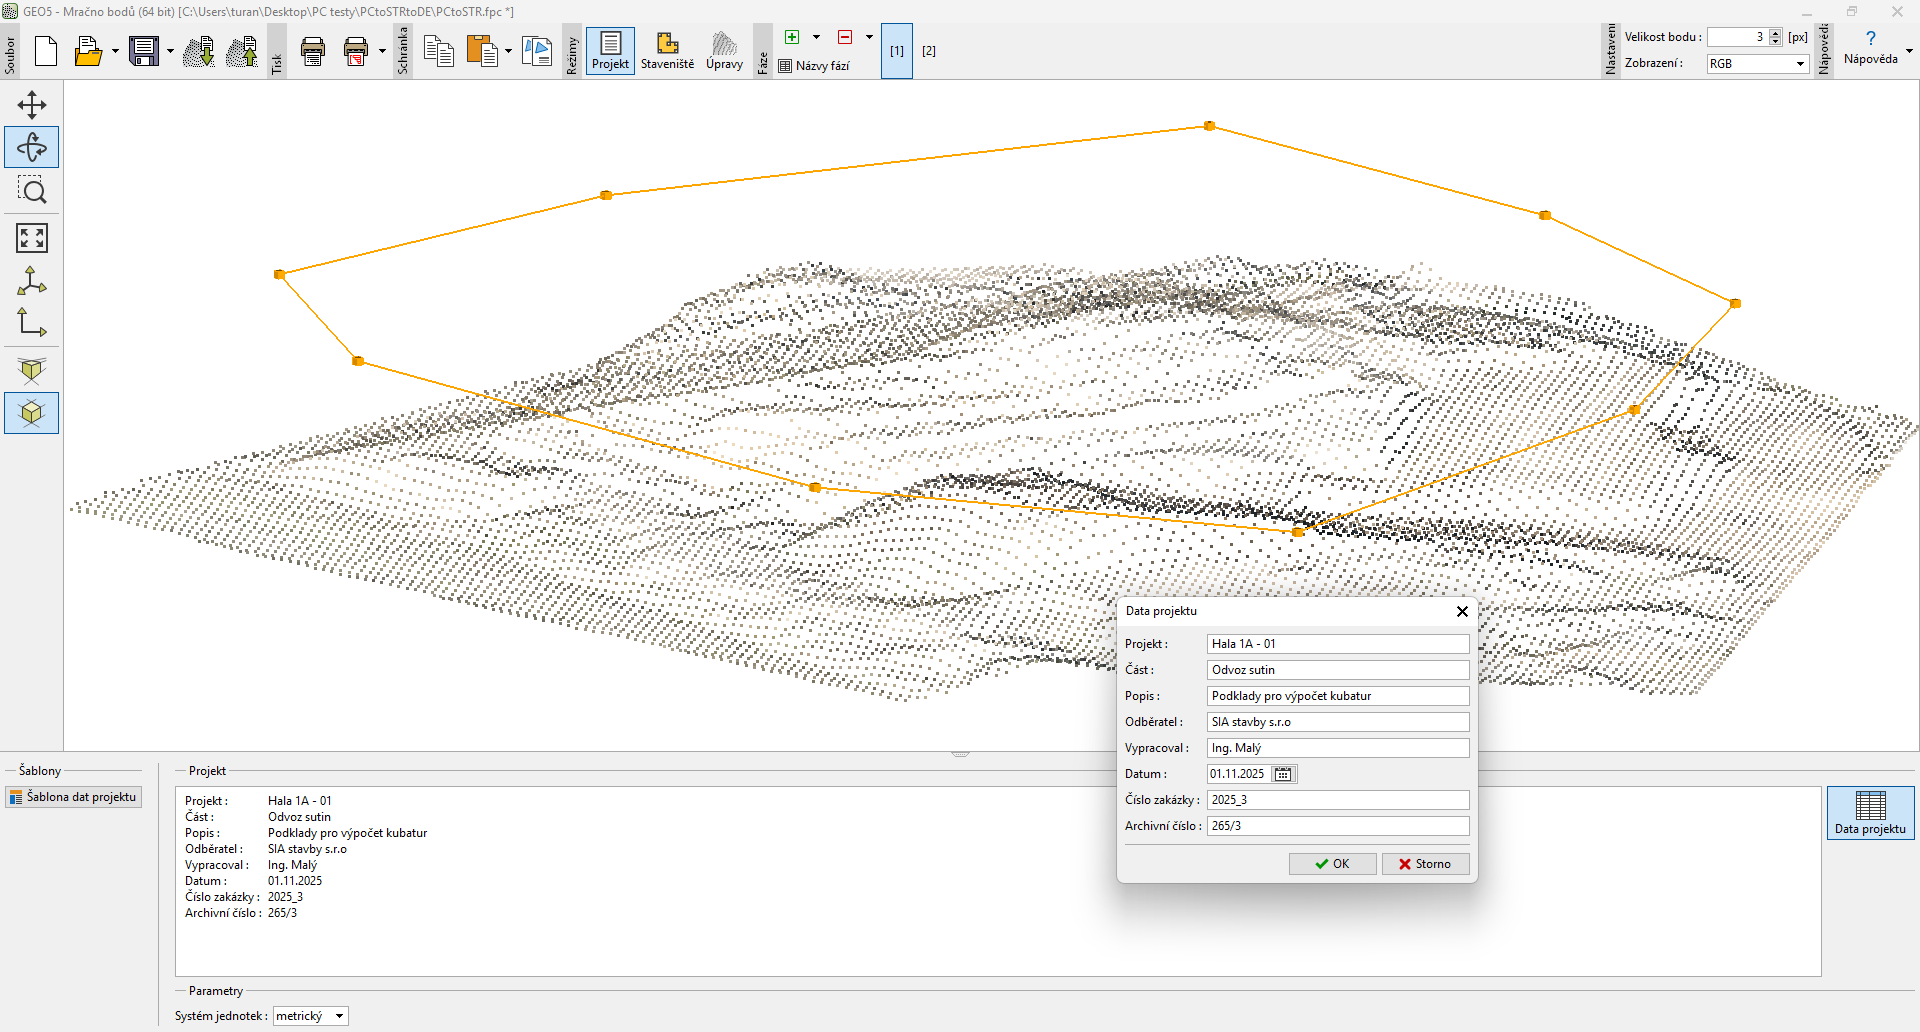Switch to Staveniště mode

click(x=667, y=51)
